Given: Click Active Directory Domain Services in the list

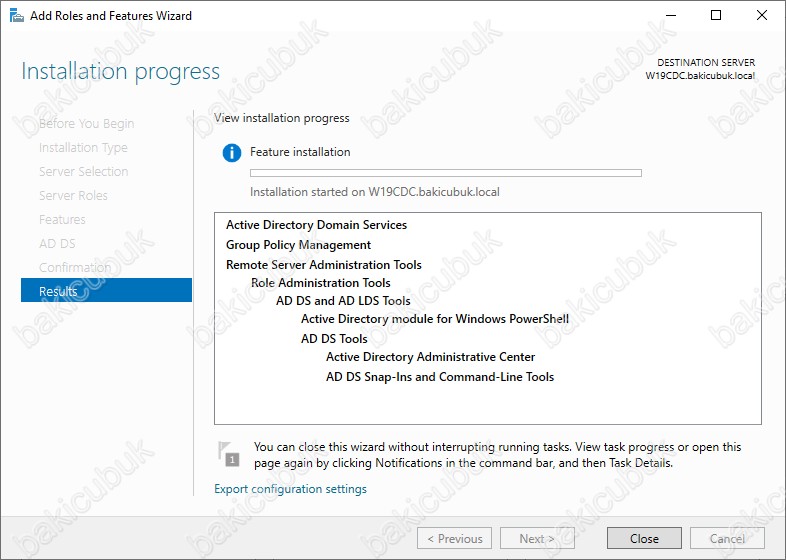Looking at the screenshot, I should pyautogui.click(x=316, y=225).
